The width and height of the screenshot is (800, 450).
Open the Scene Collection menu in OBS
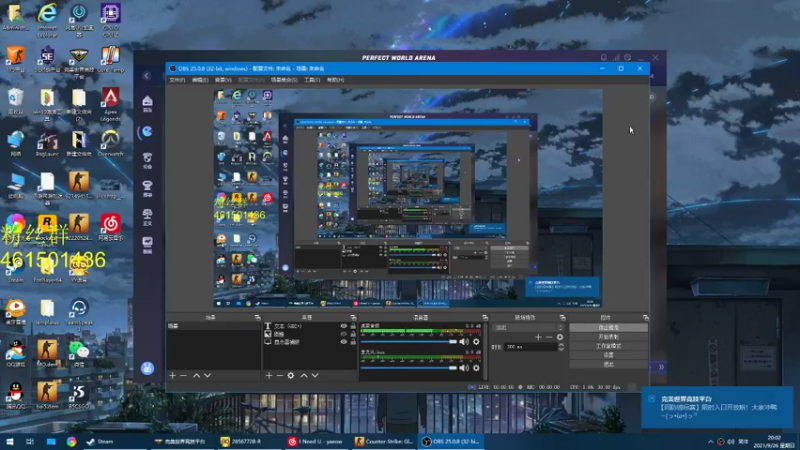point(284,80)
